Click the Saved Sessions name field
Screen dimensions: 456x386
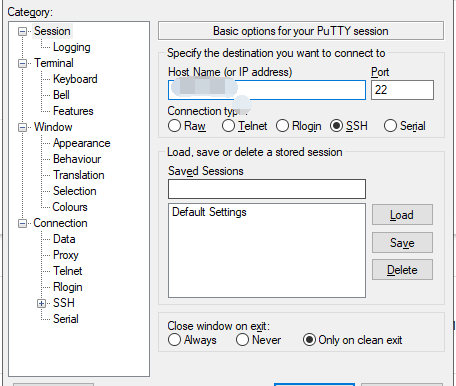coord(267,189)
